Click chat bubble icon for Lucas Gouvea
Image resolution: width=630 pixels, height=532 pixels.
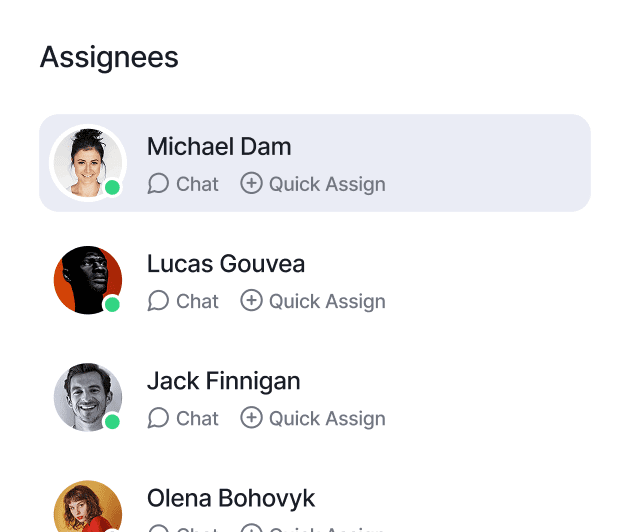coord(158,301)
